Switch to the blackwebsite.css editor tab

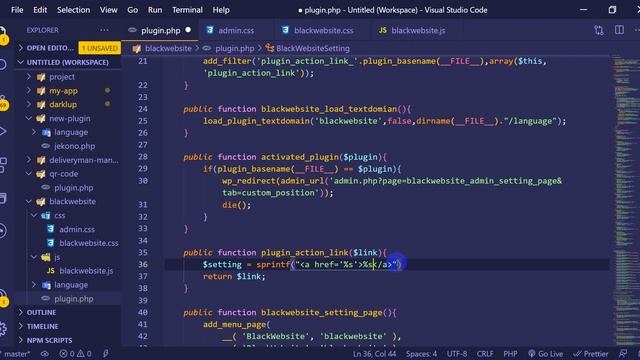[323, 30]
